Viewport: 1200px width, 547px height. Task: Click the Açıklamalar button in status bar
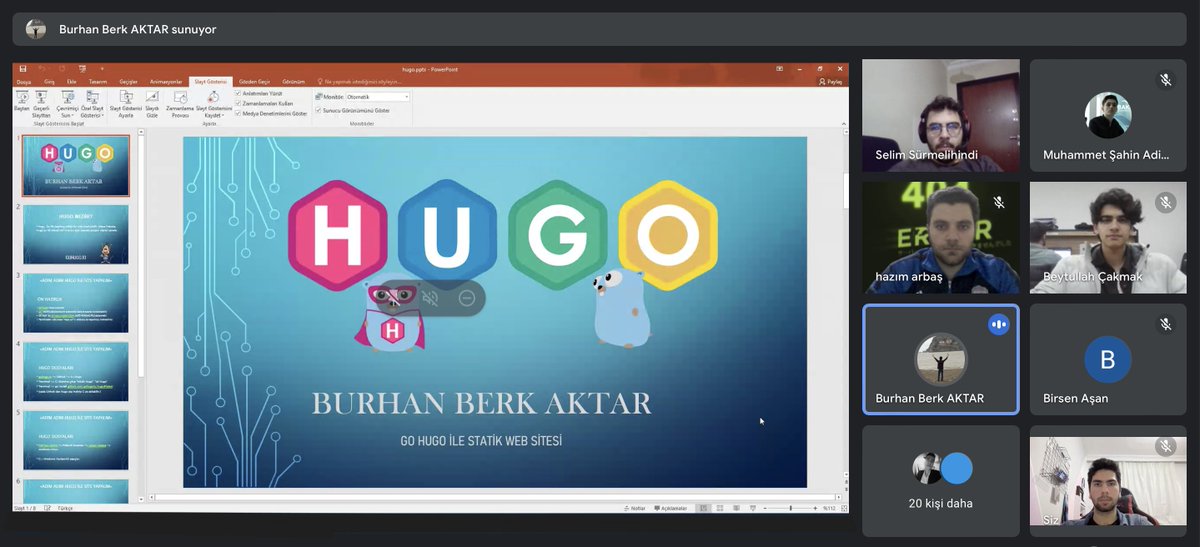671,508
